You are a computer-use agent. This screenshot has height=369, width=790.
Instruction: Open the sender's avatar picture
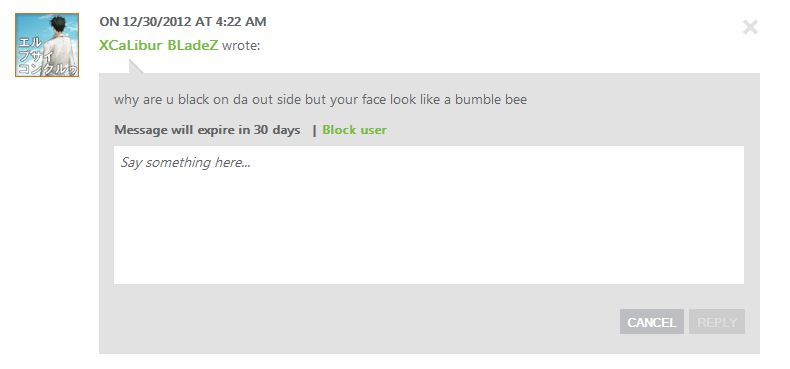[x=47, y=45]
